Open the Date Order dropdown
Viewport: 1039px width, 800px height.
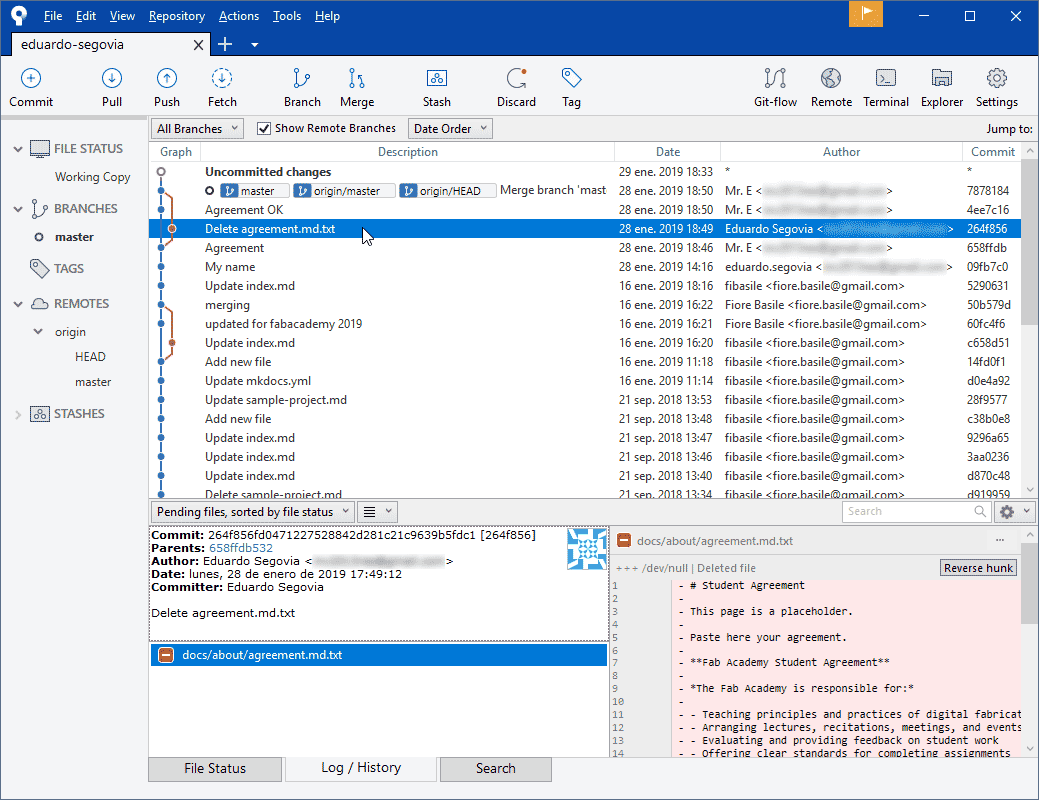[451, 128]
